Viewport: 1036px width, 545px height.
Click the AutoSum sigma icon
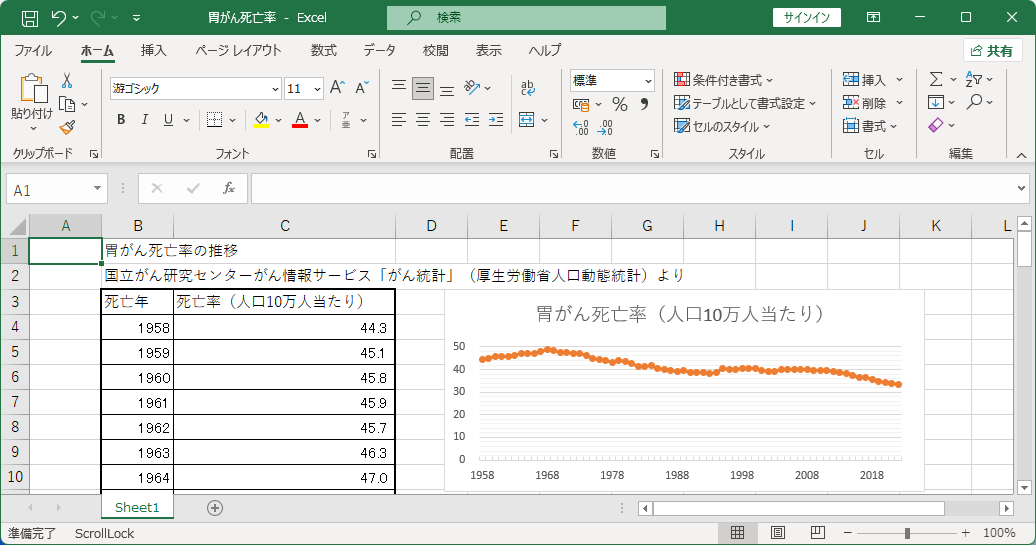(x=936, y=79)
